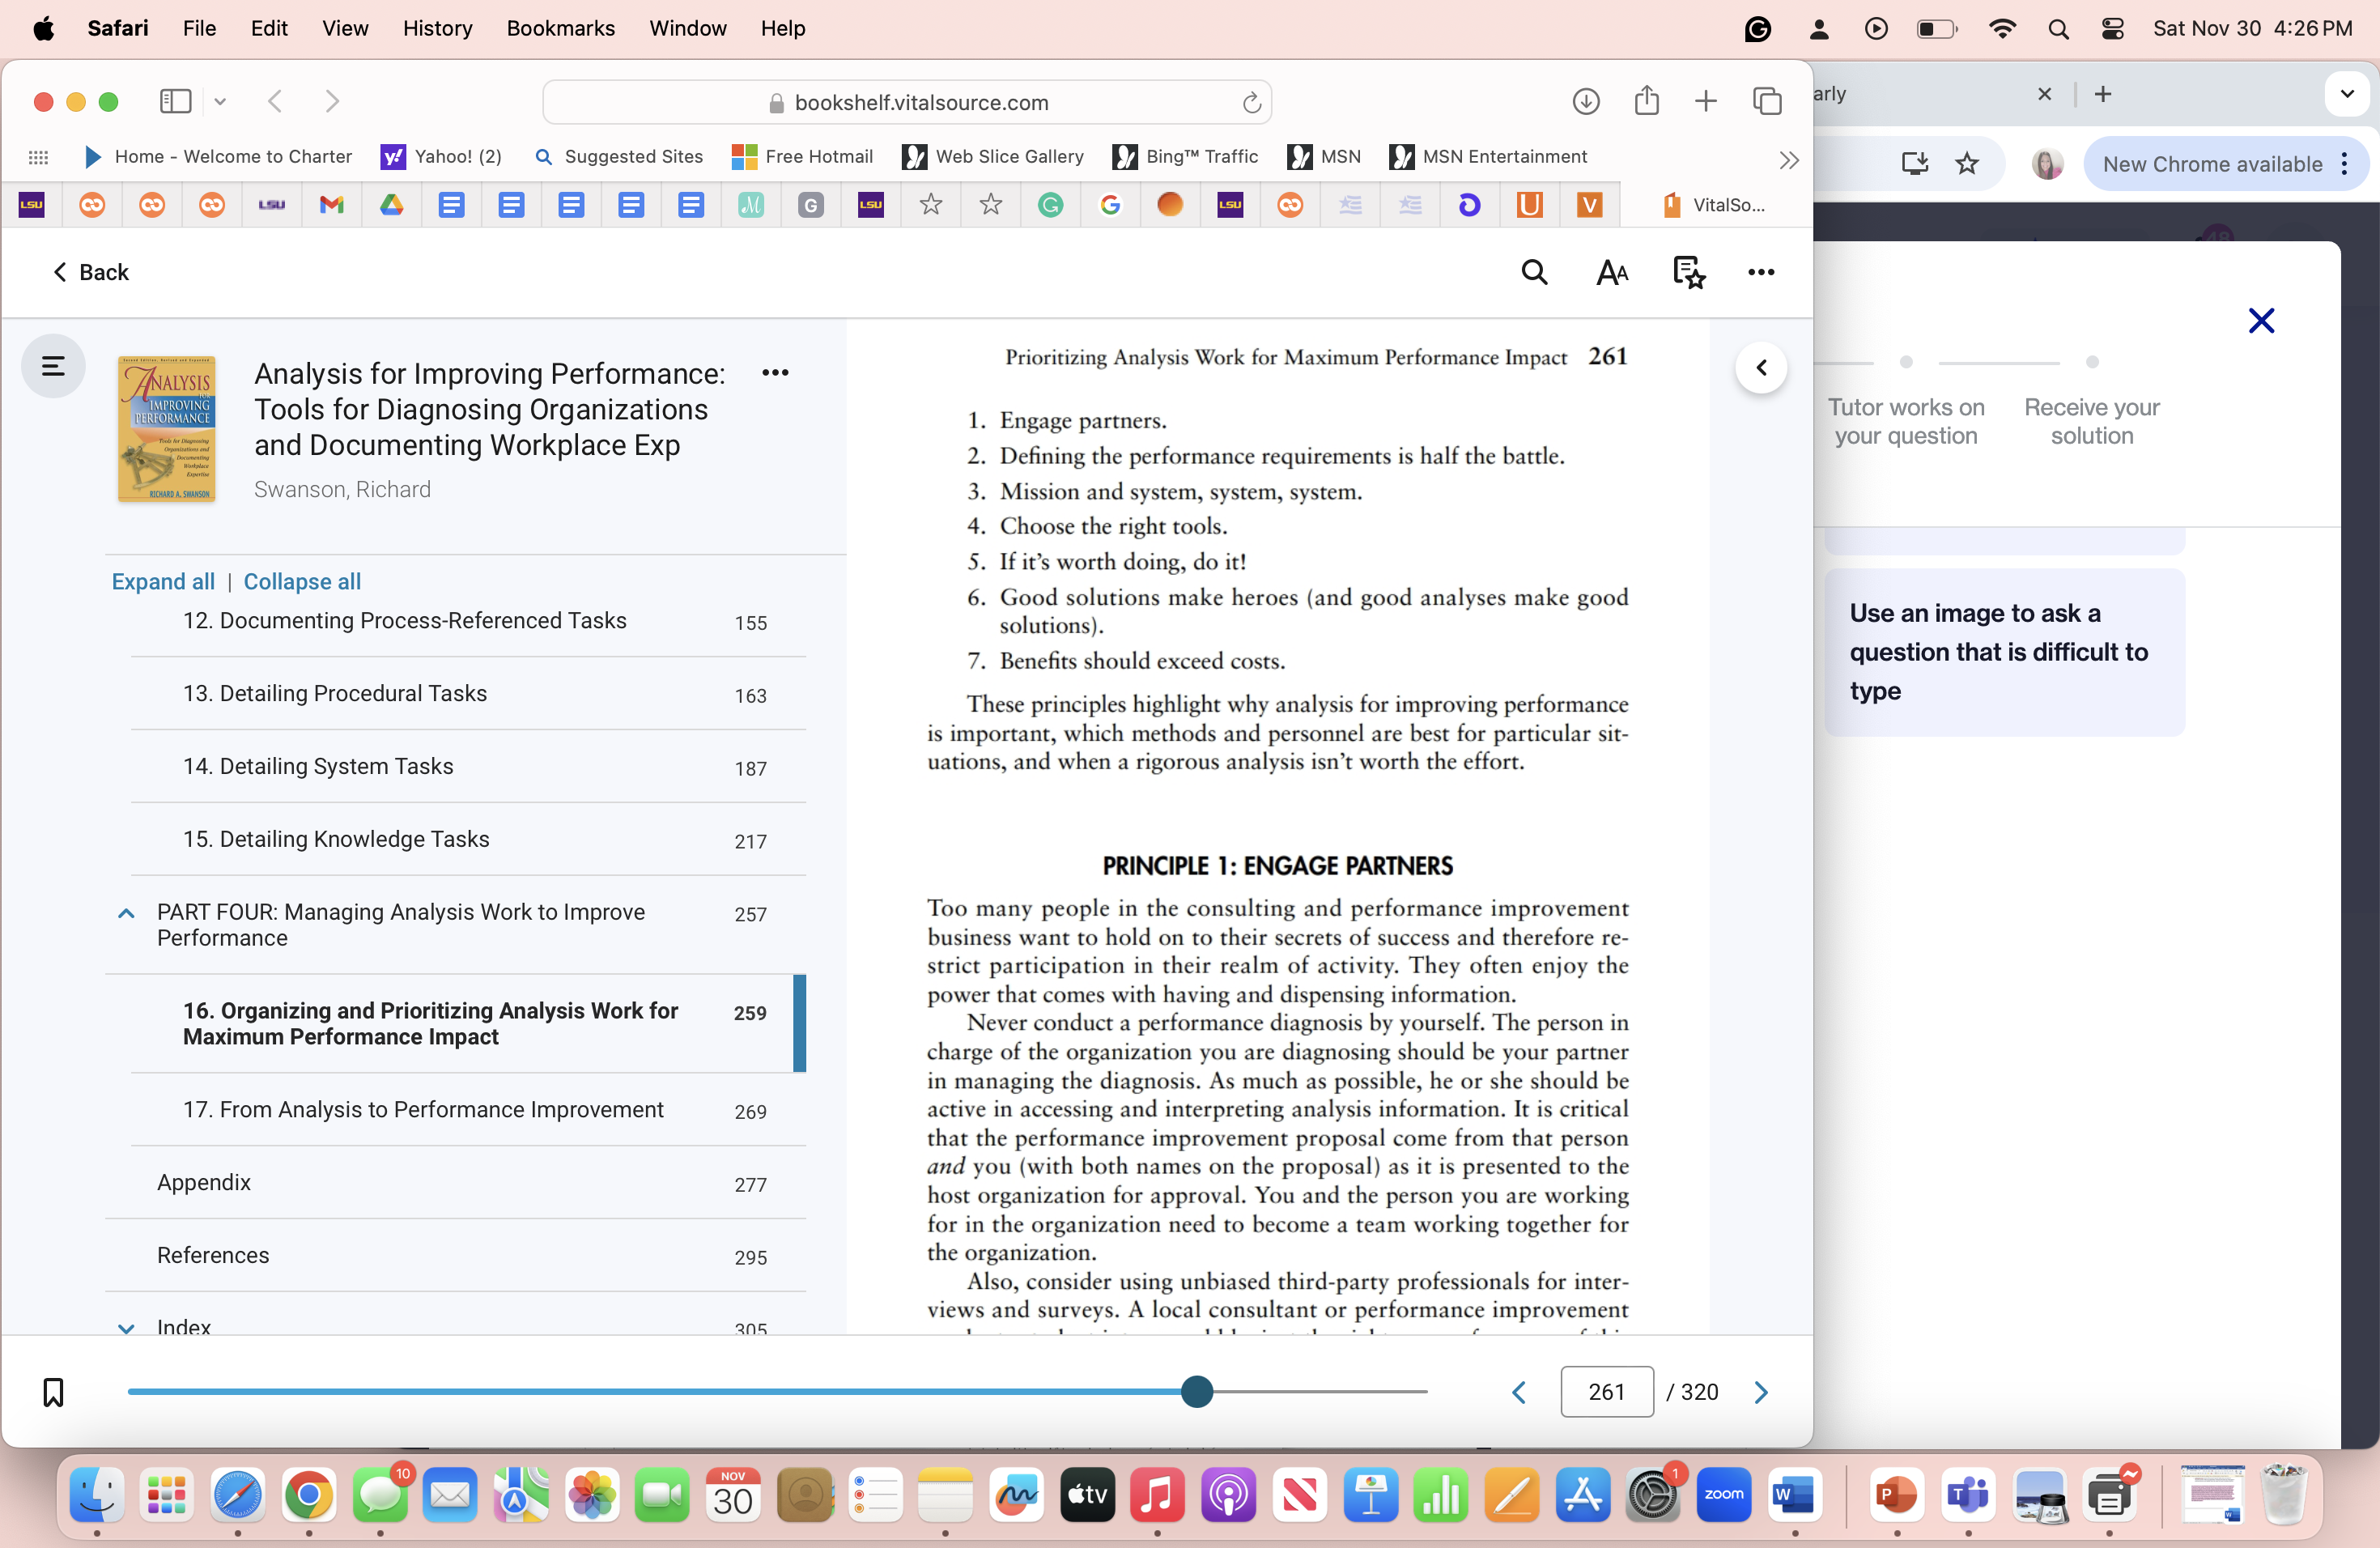Expand the Index section in contents
This screenshot has height=1548, width=2380.
click(x=125, y=1328)
